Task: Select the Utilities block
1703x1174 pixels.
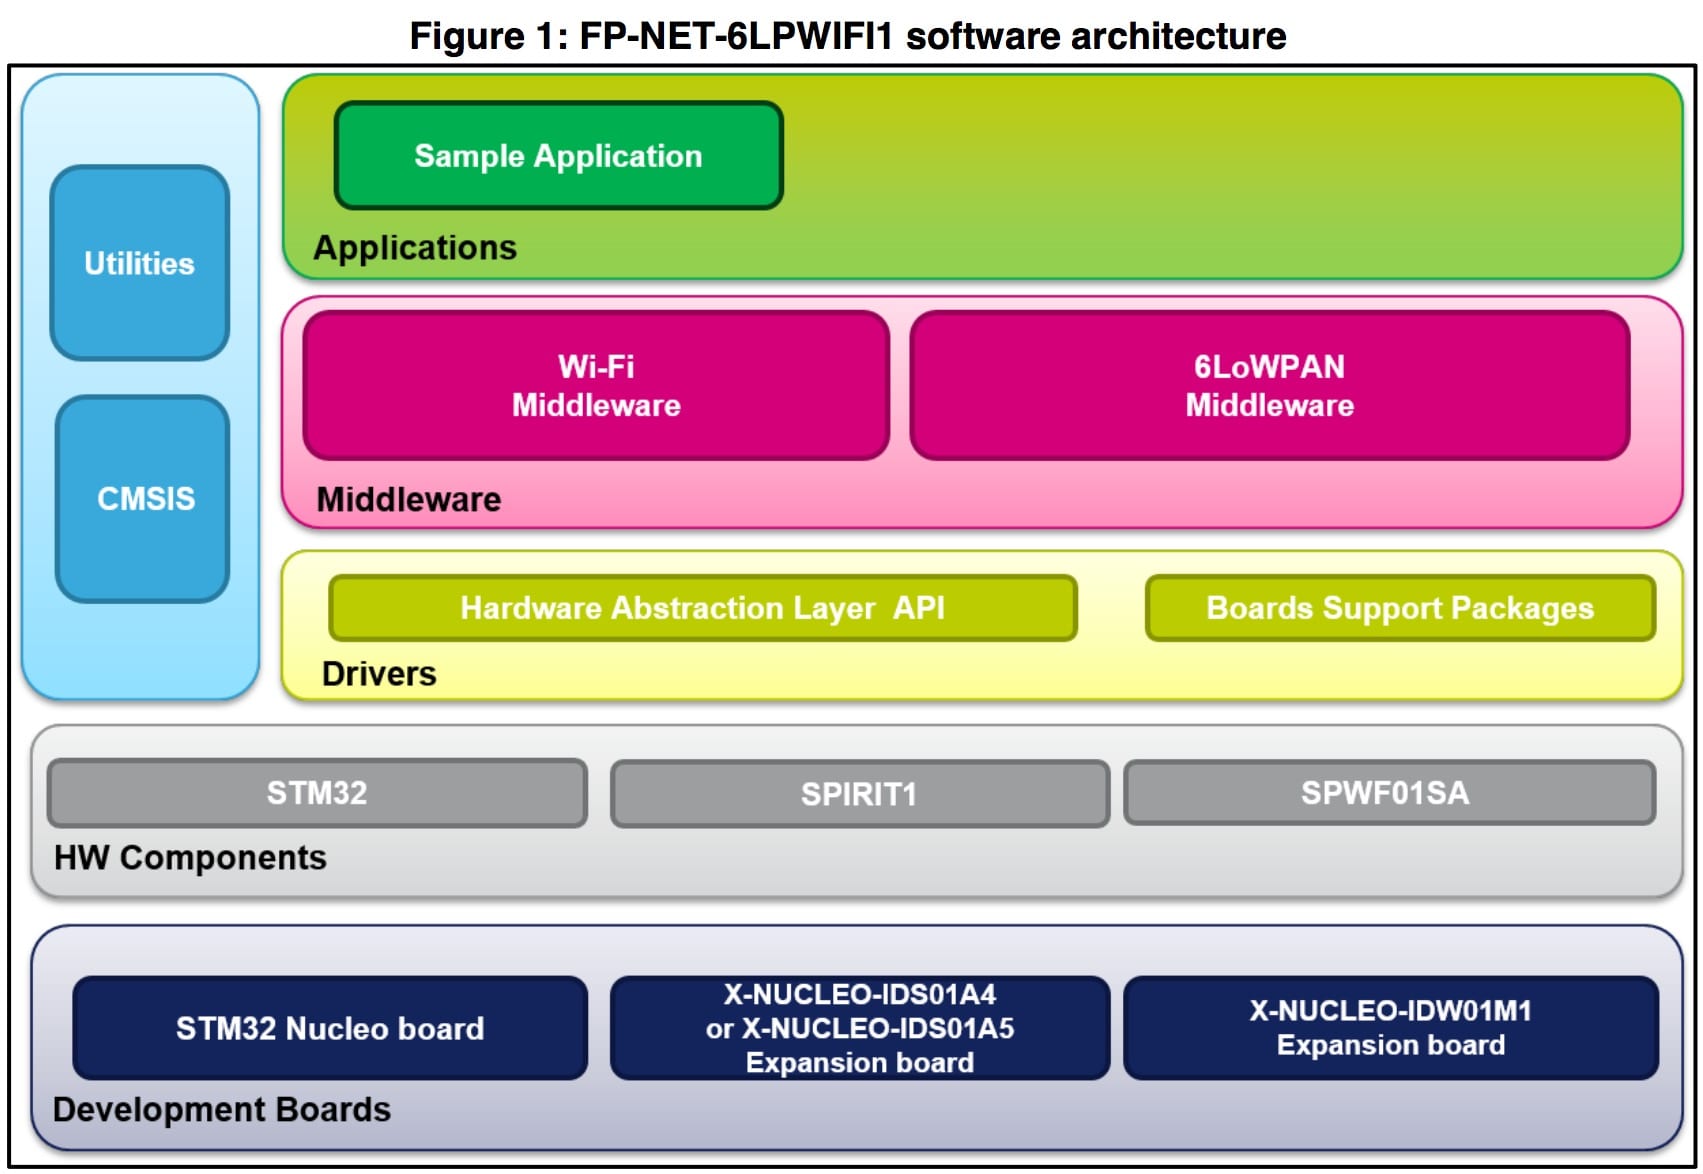Action: tap(140, 263)
